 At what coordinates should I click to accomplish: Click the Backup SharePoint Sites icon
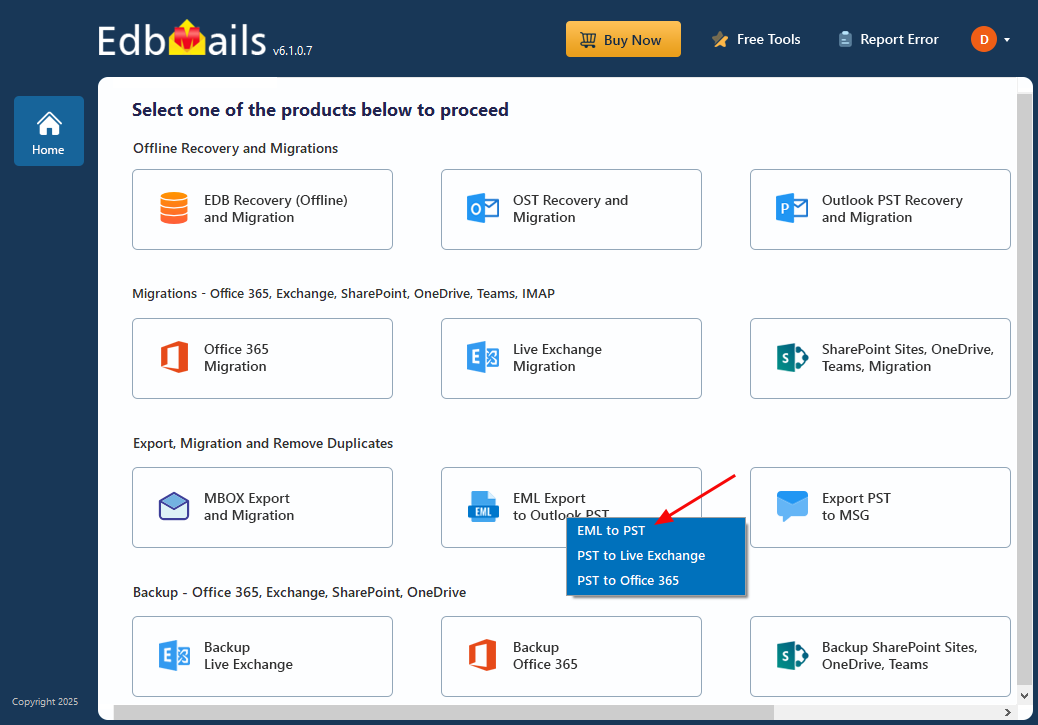click(792, 655)
